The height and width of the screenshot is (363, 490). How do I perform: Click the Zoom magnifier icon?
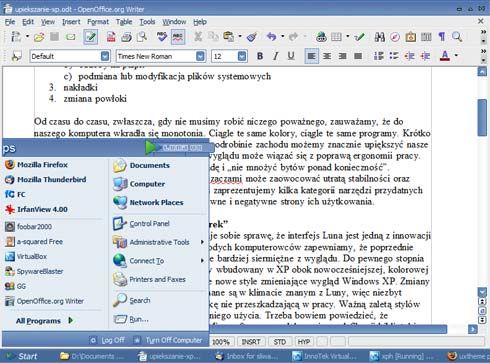[x=457, y=37]
